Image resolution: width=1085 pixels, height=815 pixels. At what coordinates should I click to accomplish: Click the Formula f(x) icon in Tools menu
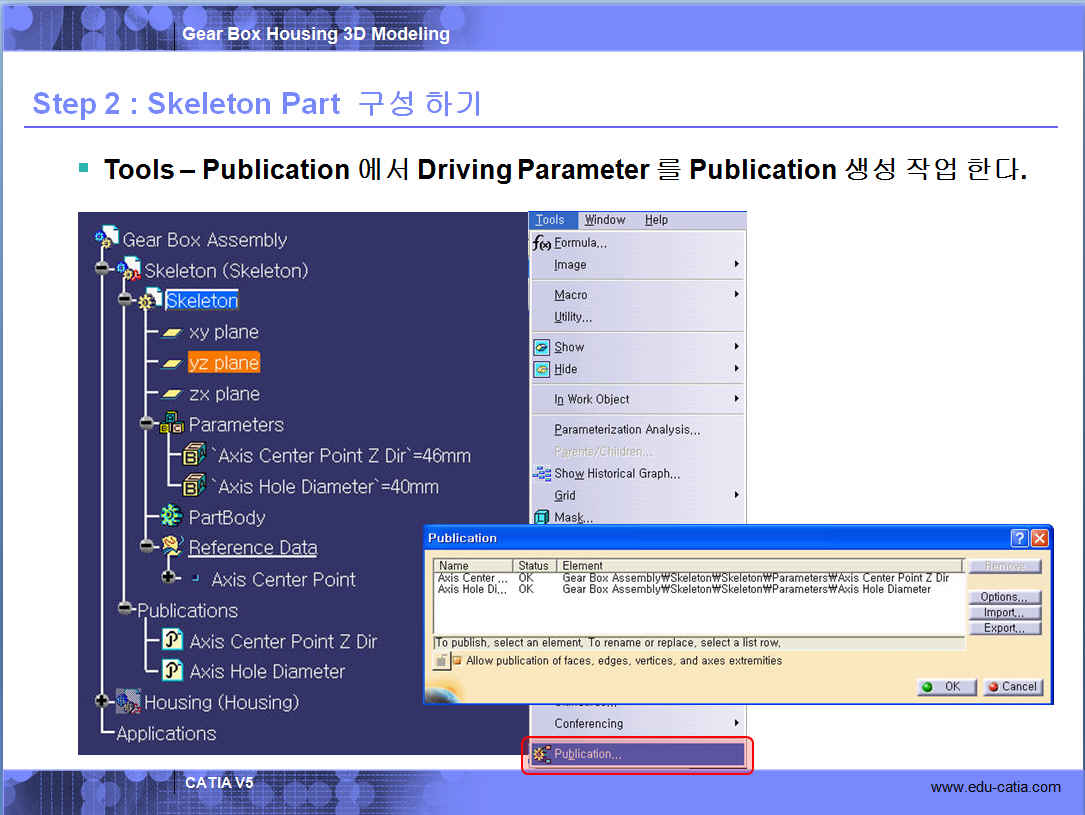coord(541,243)
